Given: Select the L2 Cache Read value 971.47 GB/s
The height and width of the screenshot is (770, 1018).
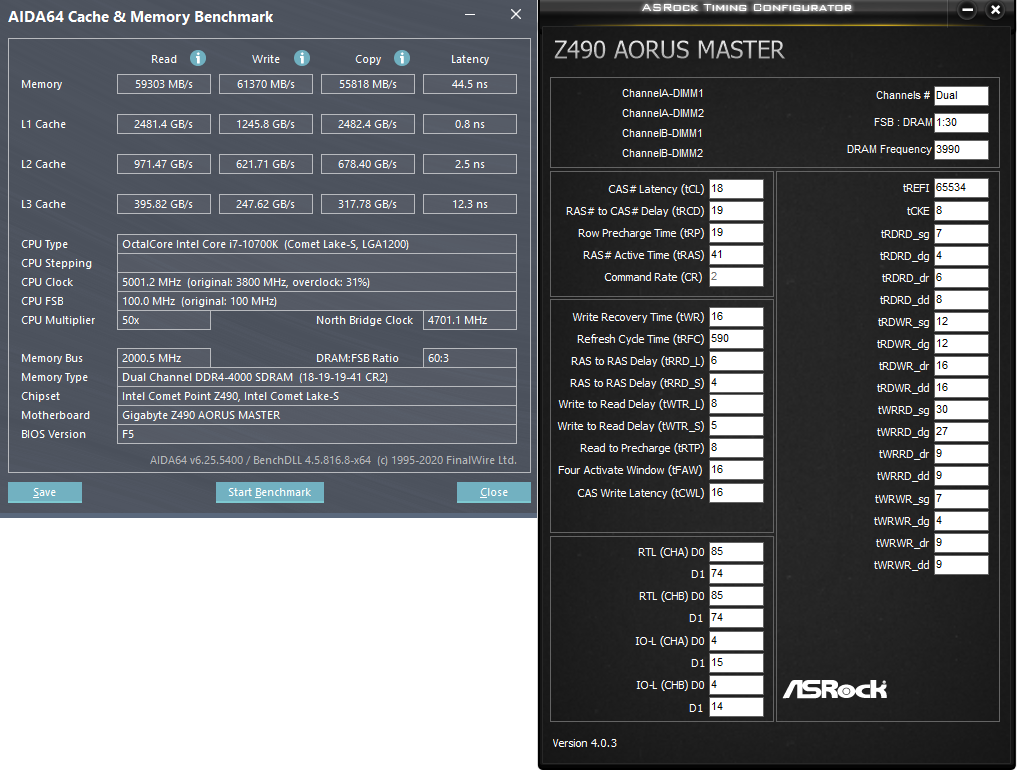Looking at the screenshot, I should pyautogui.click(x=164, y=164).
